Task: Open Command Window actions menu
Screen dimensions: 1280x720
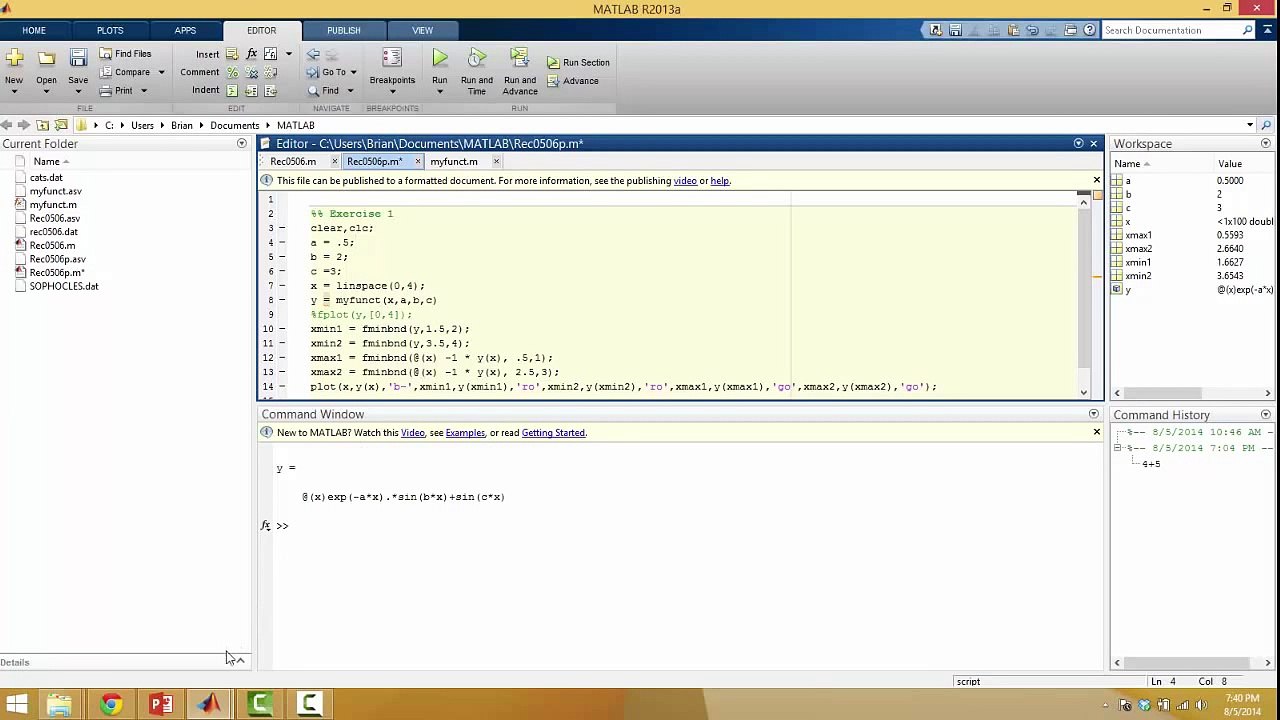Action: [1094, 414]
